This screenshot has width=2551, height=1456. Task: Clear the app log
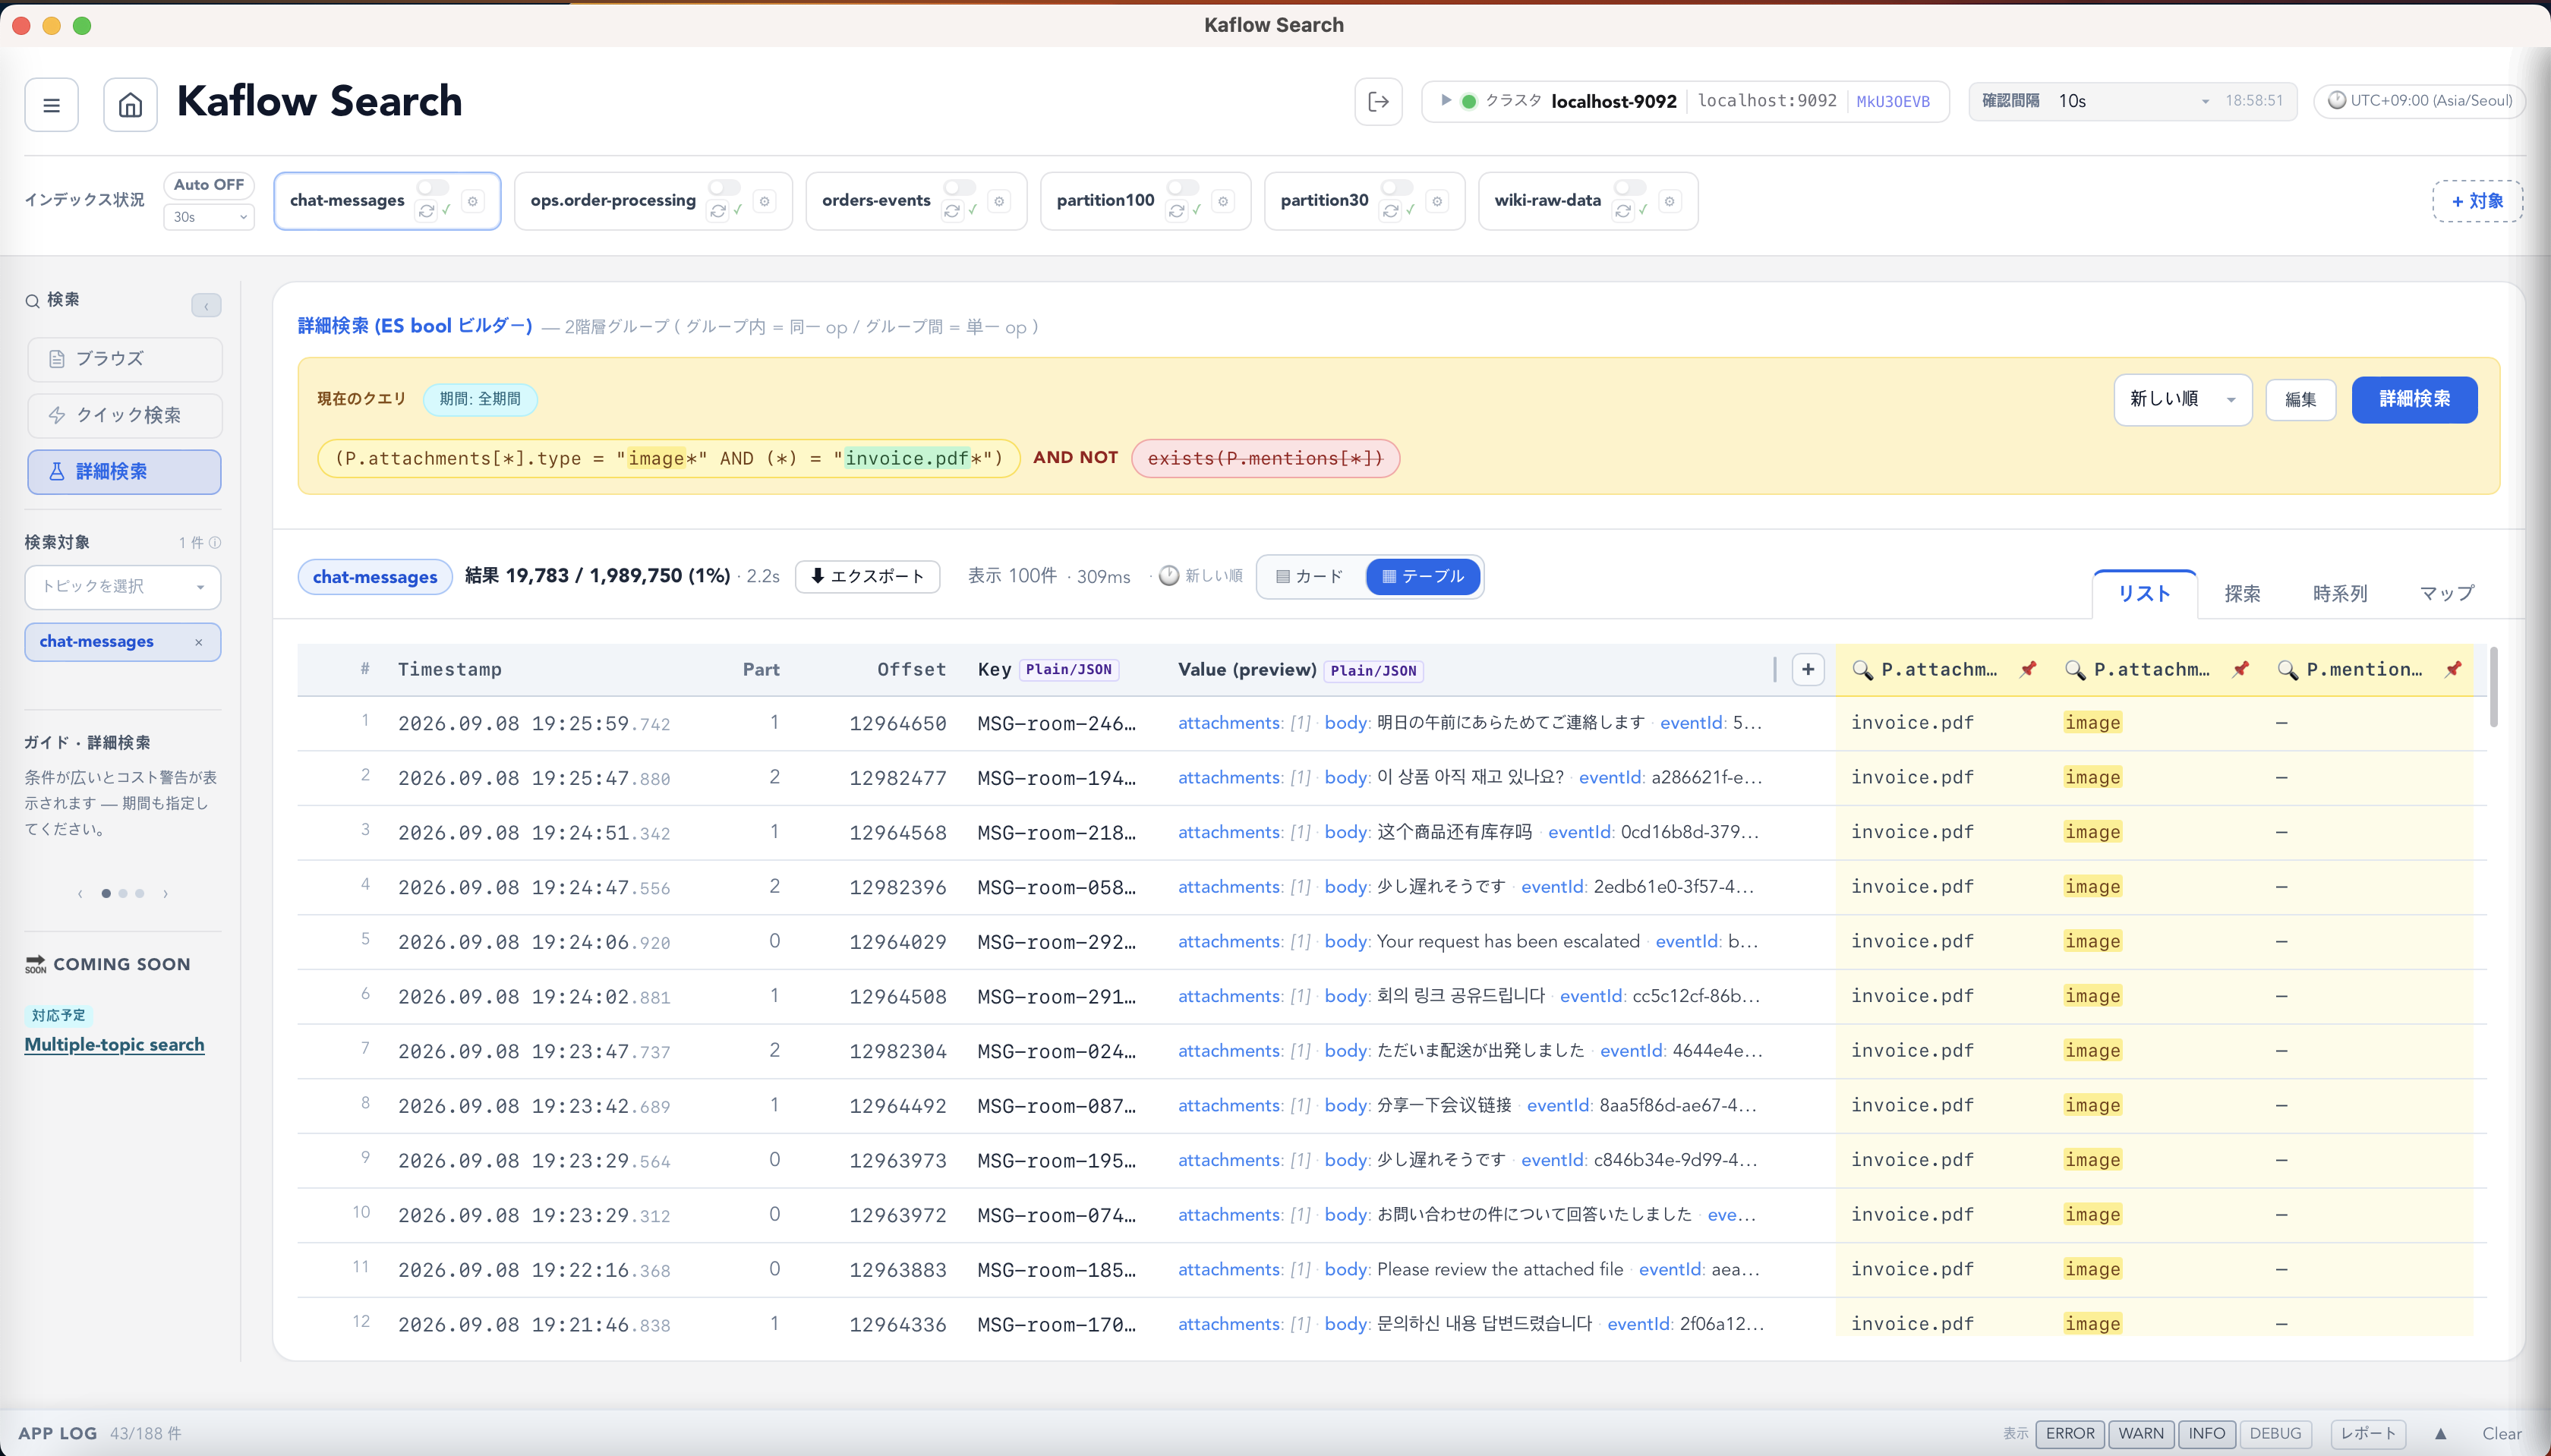(2501, 1434)
